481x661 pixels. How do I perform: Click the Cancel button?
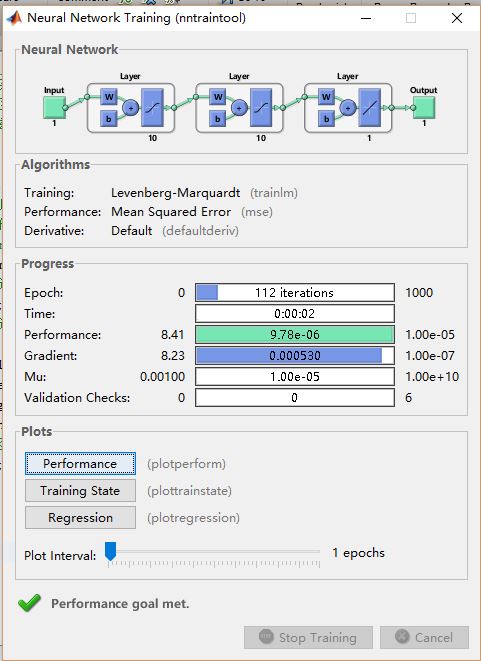point(424,637)
